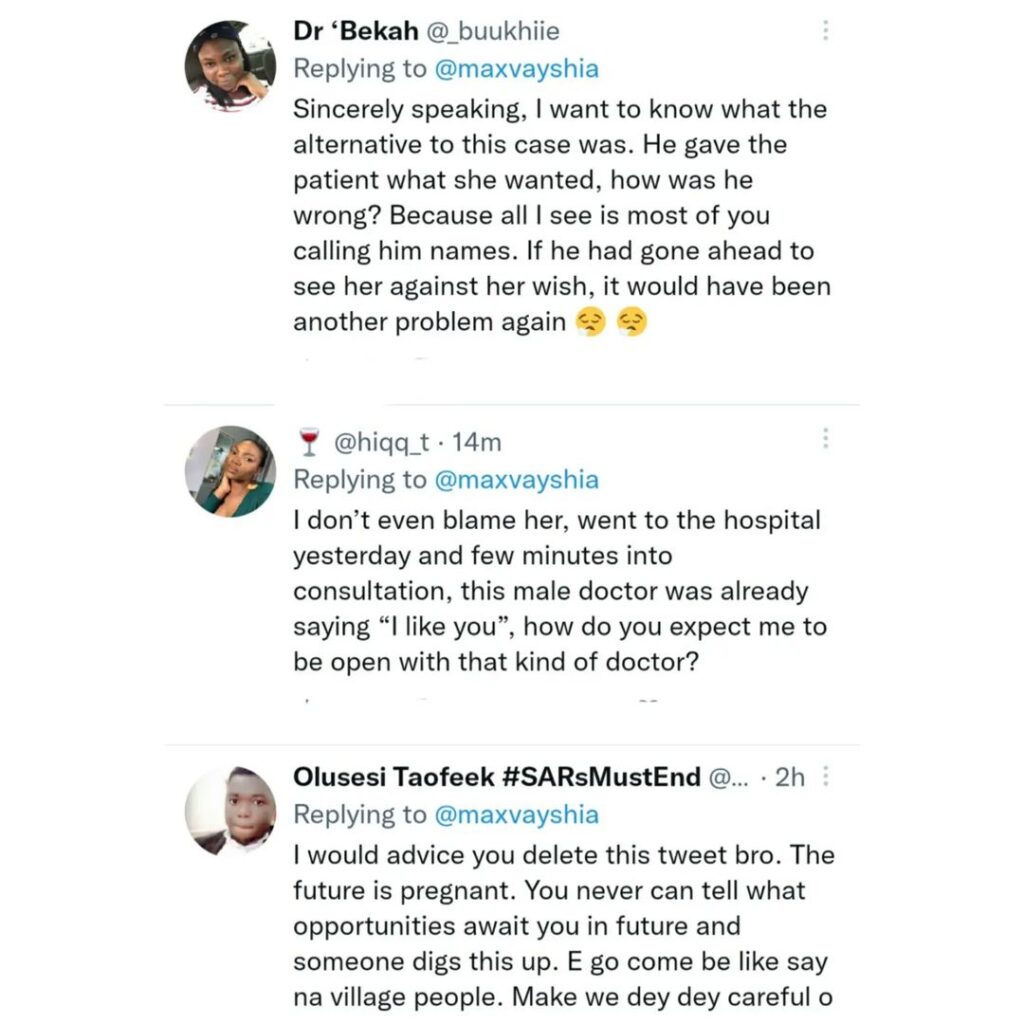Image resolution: width=1024 pixels, height=1024 pixels.
Task: Open more options on Olusesi Taofeek's tweet
Action: [825, 777]
